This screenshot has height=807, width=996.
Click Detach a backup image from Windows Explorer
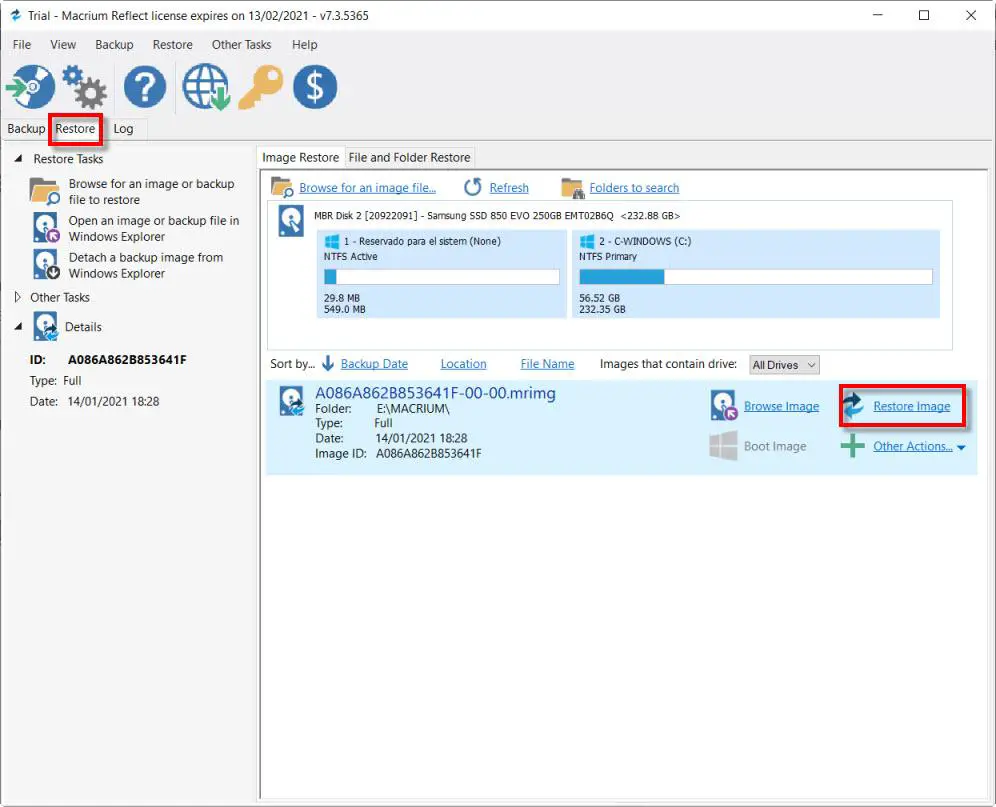click(x=145, y=265)
